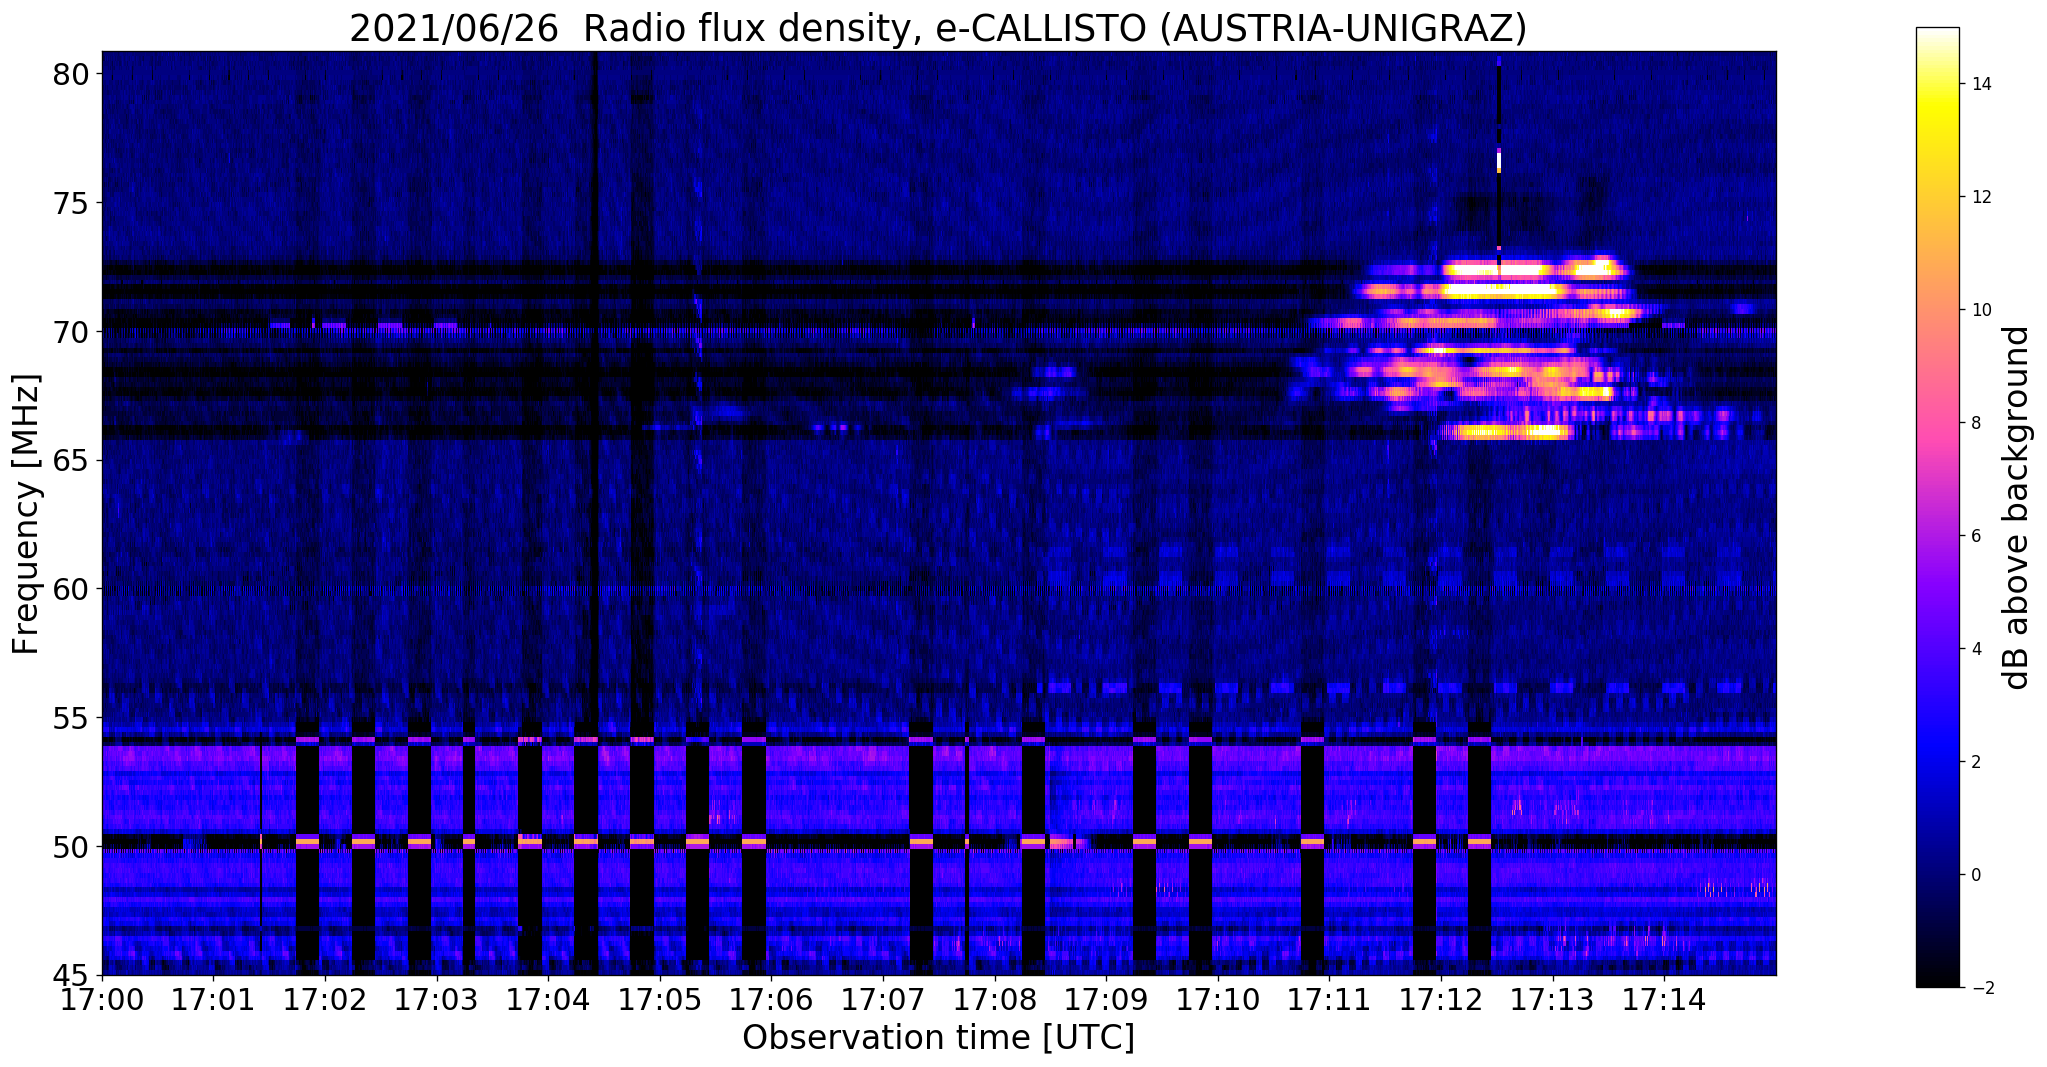Click the 17:12 time tick label
This screenshot has width=2047, height=1067.
pyautogui.click(x=1442, y=998)
